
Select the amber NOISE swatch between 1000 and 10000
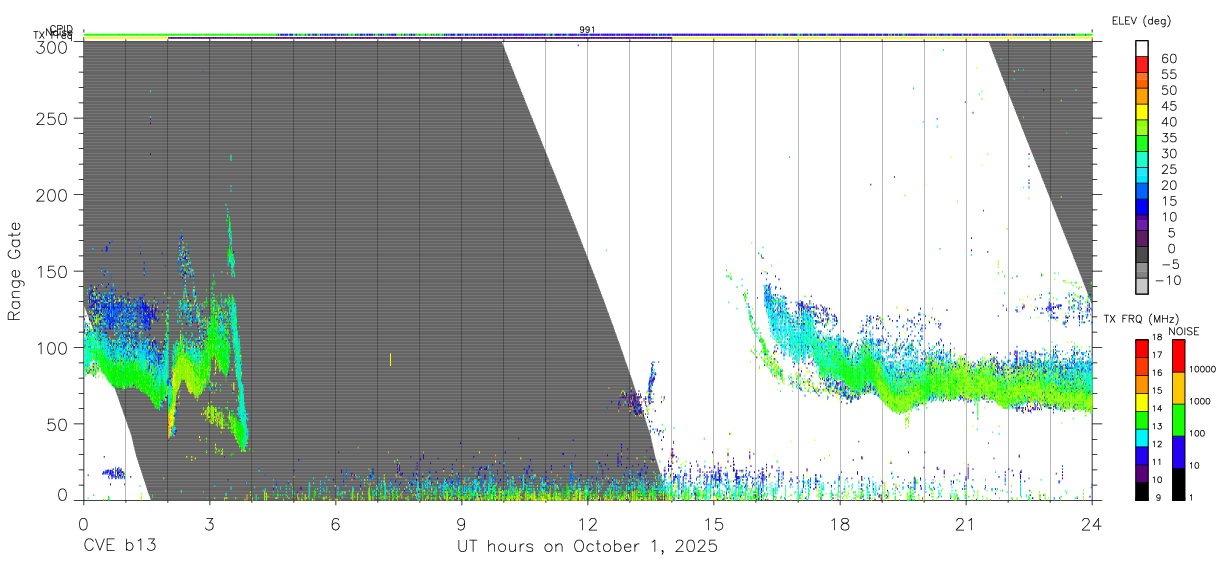pos(1178,387)
